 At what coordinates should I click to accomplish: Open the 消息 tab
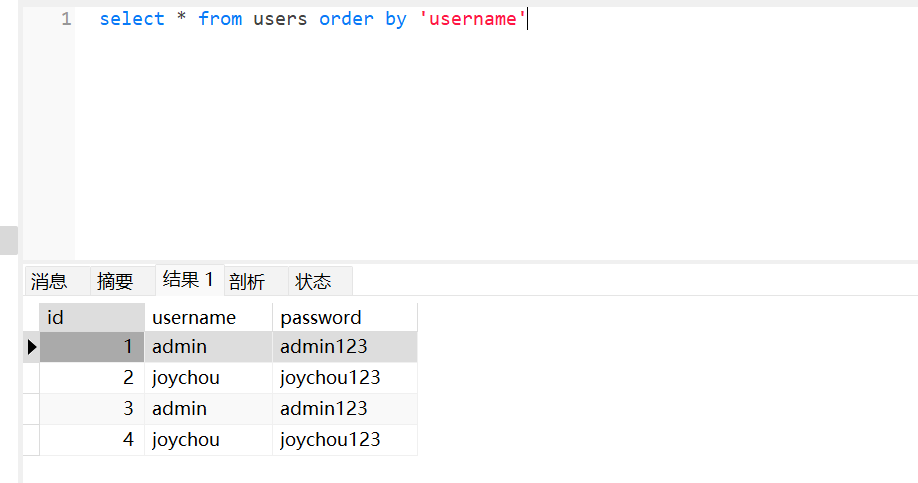49,281
